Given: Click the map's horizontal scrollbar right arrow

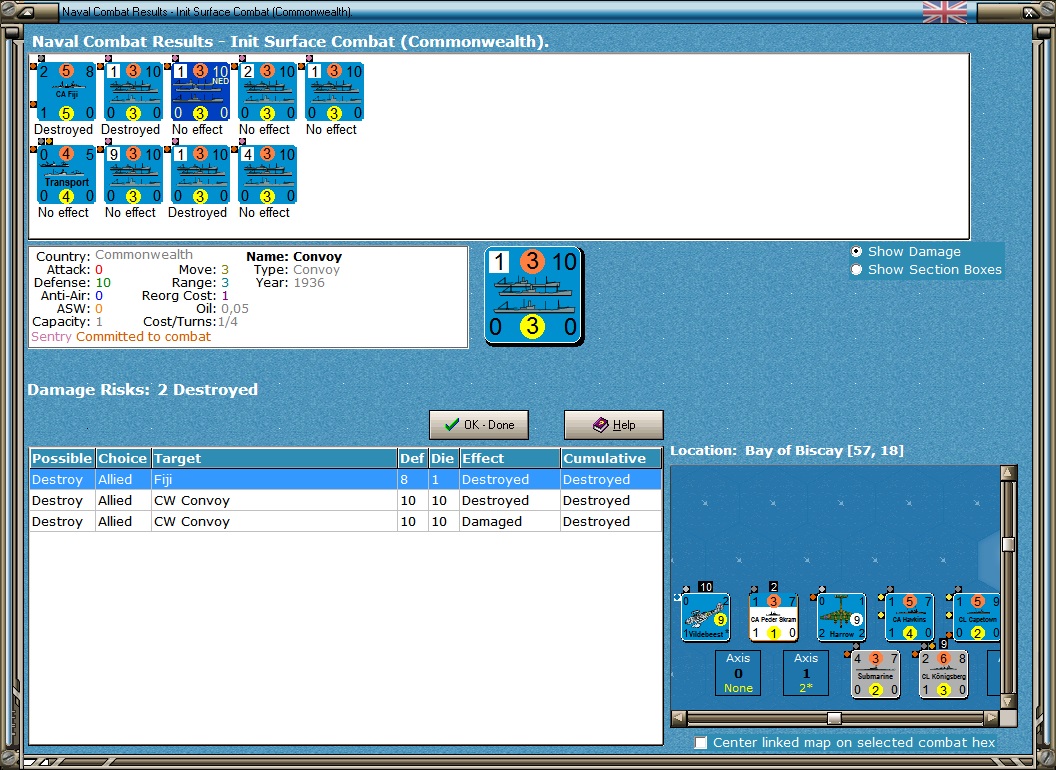Looking at the screenshot, I should coord(991,718).
